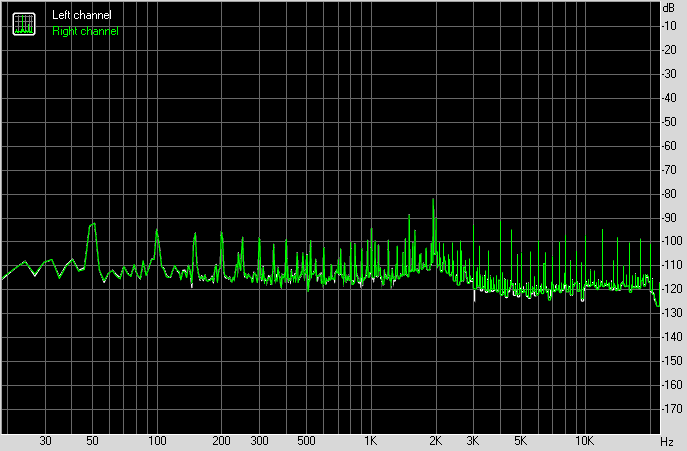Click the -110 dB axis label
Image resolution: width=687 pixels, height=451 pixels.
[672, 265]
